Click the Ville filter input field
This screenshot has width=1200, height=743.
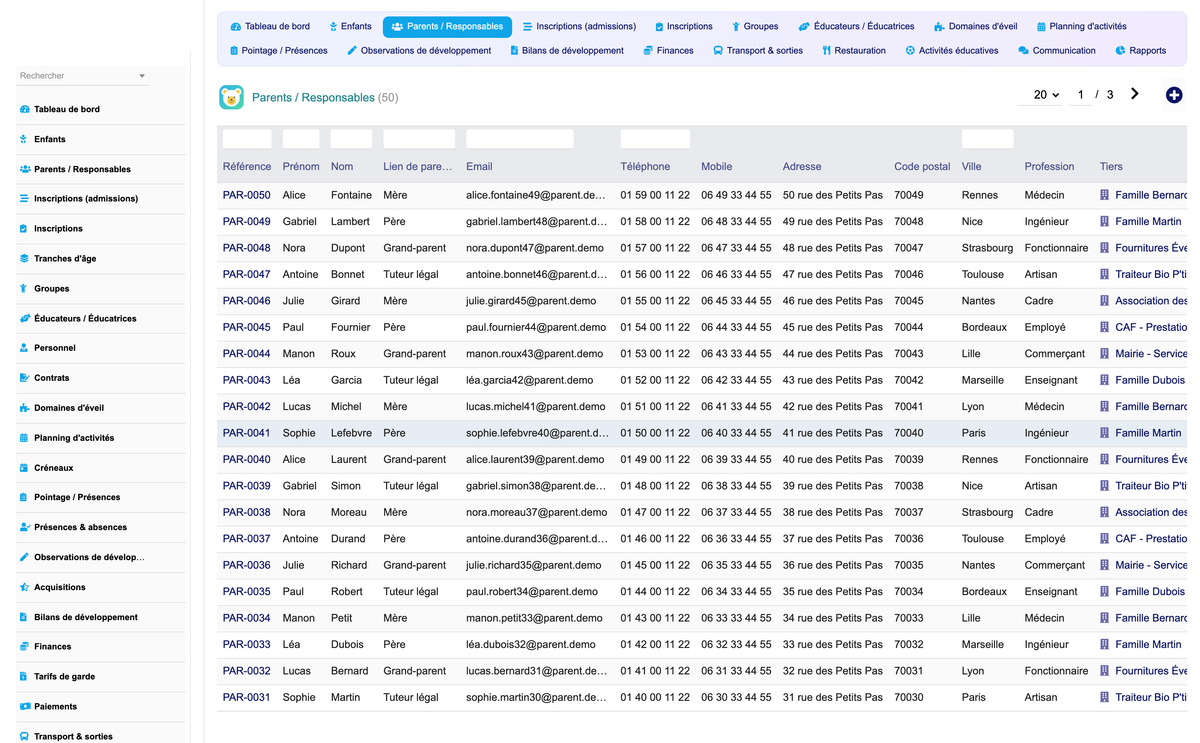[x=987, y=139]
